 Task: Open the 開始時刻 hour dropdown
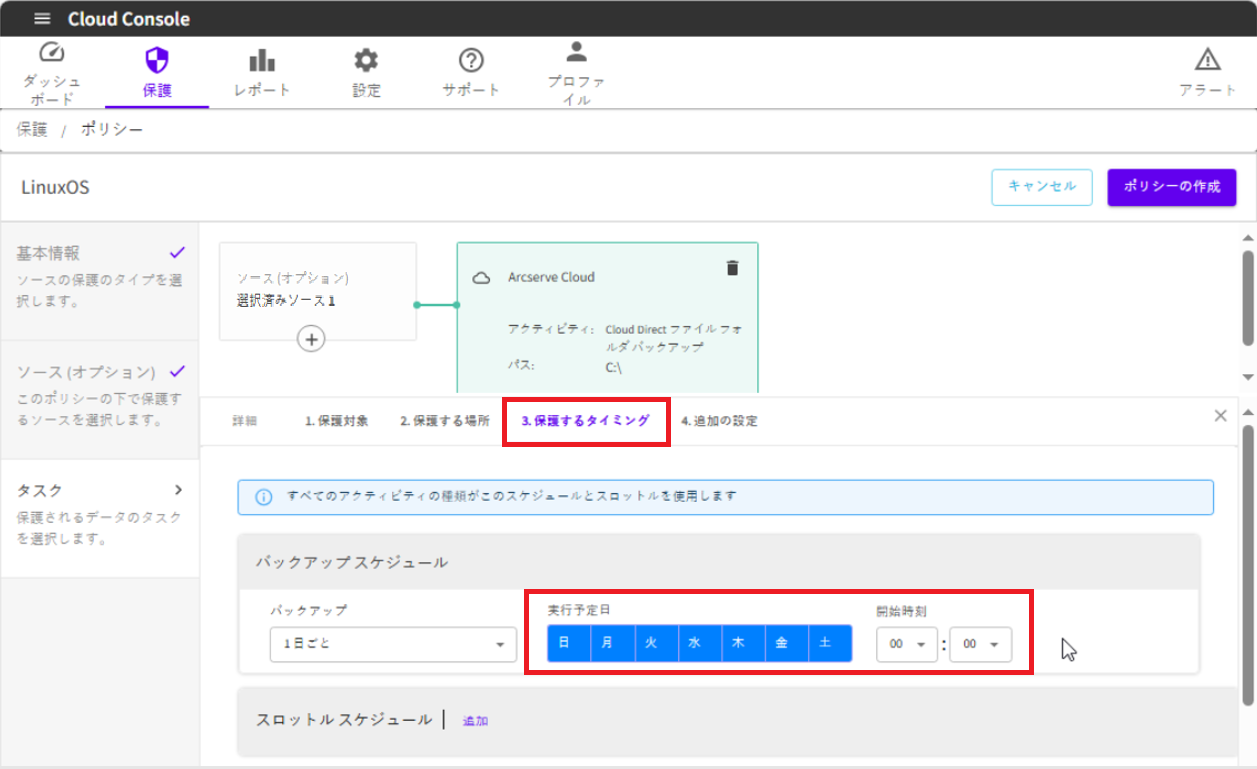[x=907, y=644]
